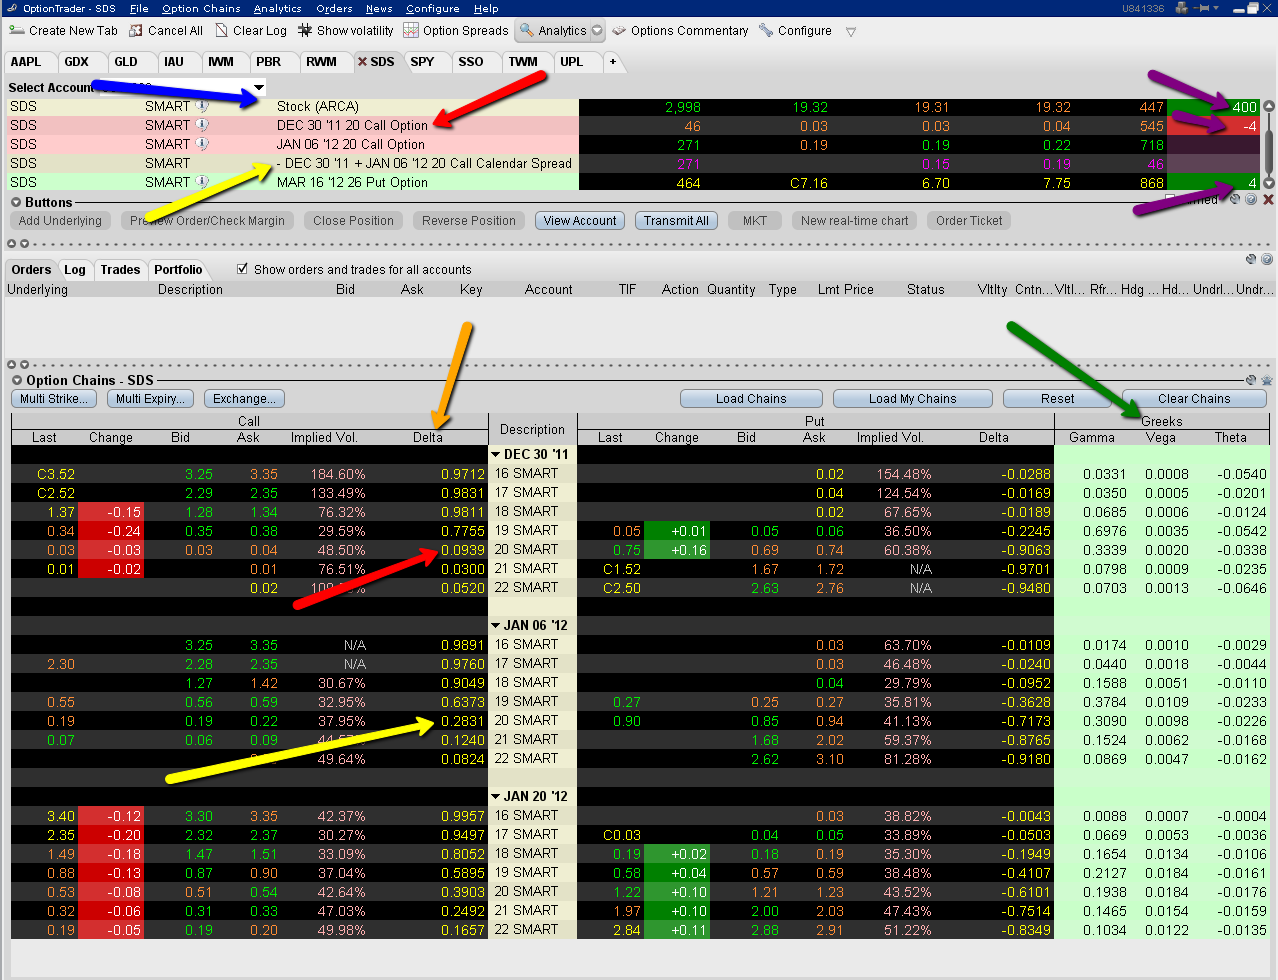Screen dimensions: 1278x980
Task: Close the SDS tab with its X
Action: 363,62
